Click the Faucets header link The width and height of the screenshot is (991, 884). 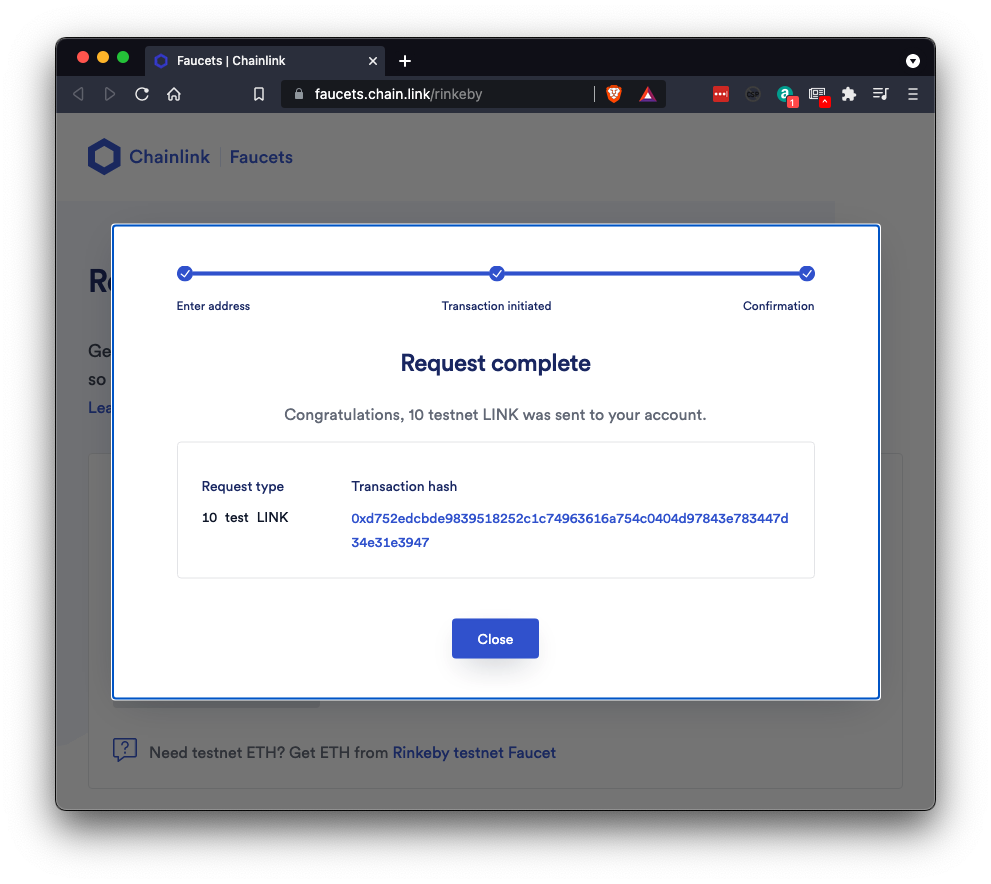pos(261,157)
